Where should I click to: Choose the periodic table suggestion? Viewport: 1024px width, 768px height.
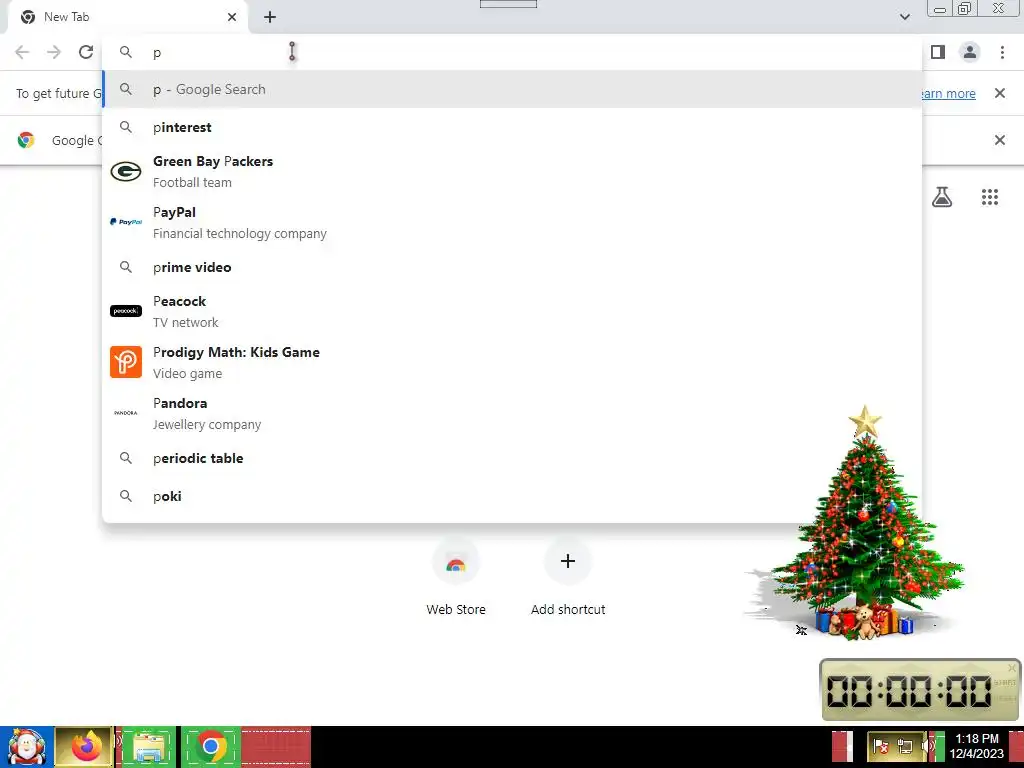(x=512, y=458)
